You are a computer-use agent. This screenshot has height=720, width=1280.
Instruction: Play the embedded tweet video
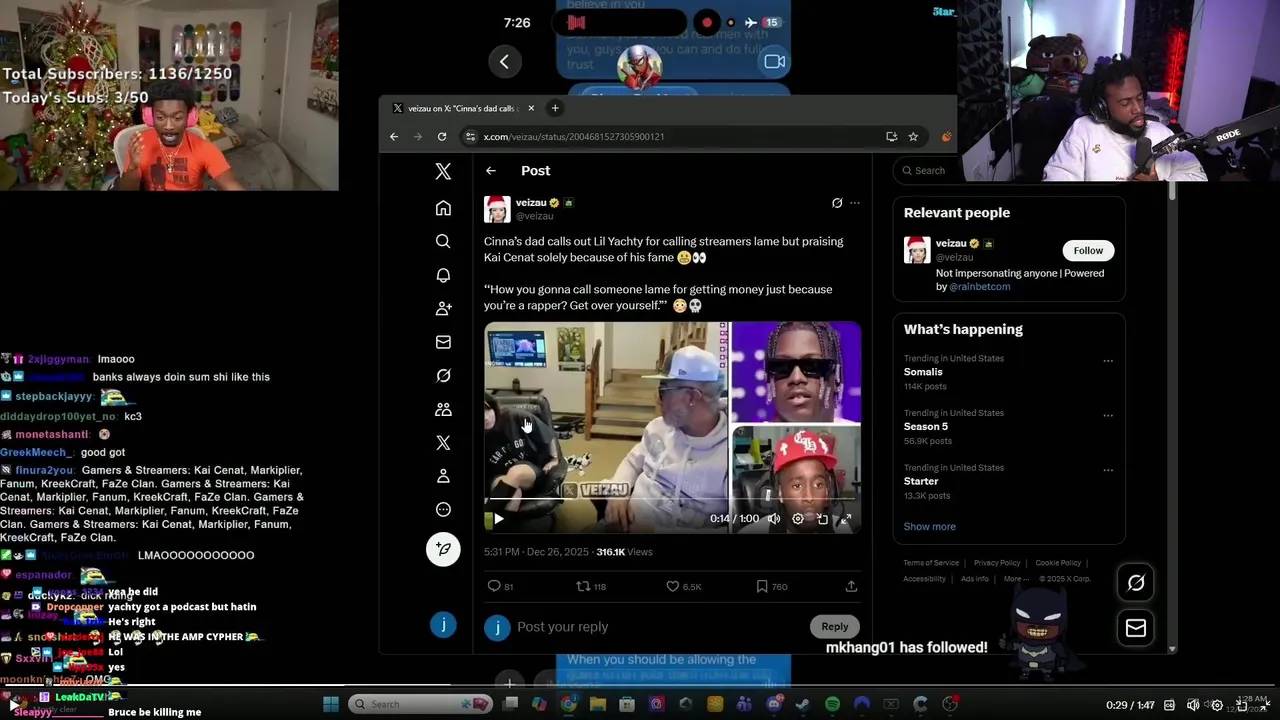tap(498, 519)
